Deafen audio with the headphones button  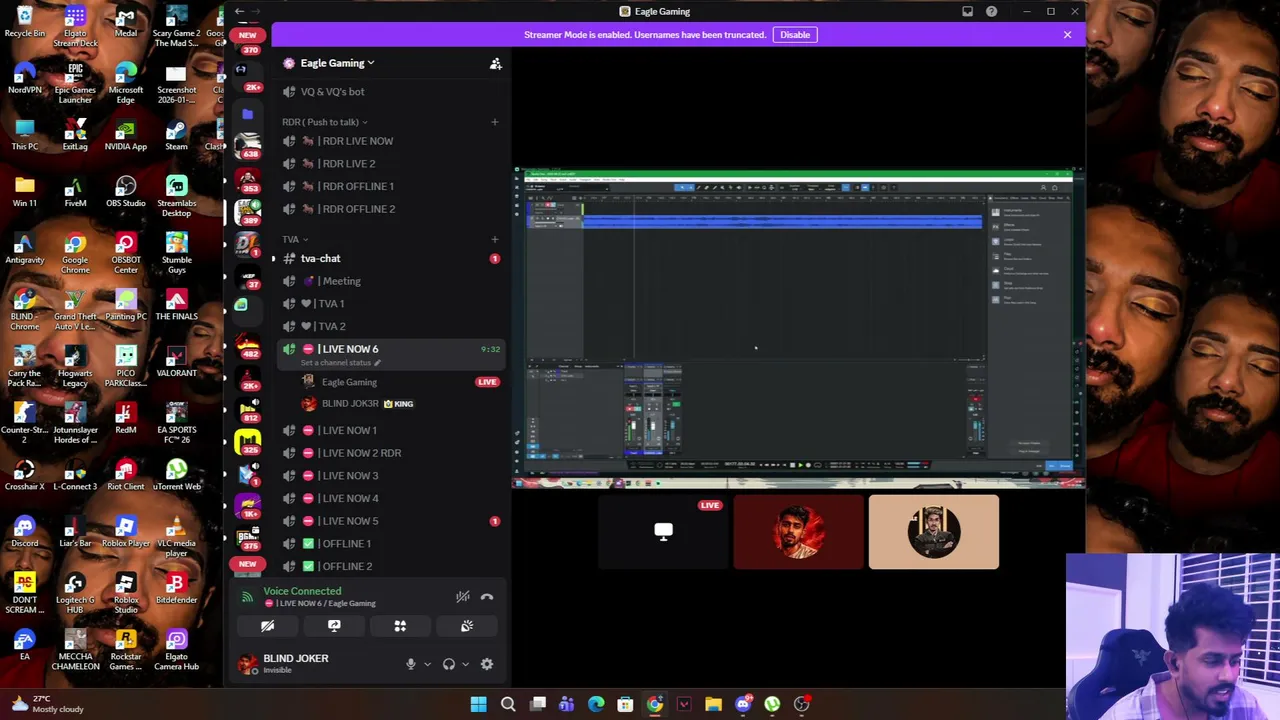[x=449, y=664]
